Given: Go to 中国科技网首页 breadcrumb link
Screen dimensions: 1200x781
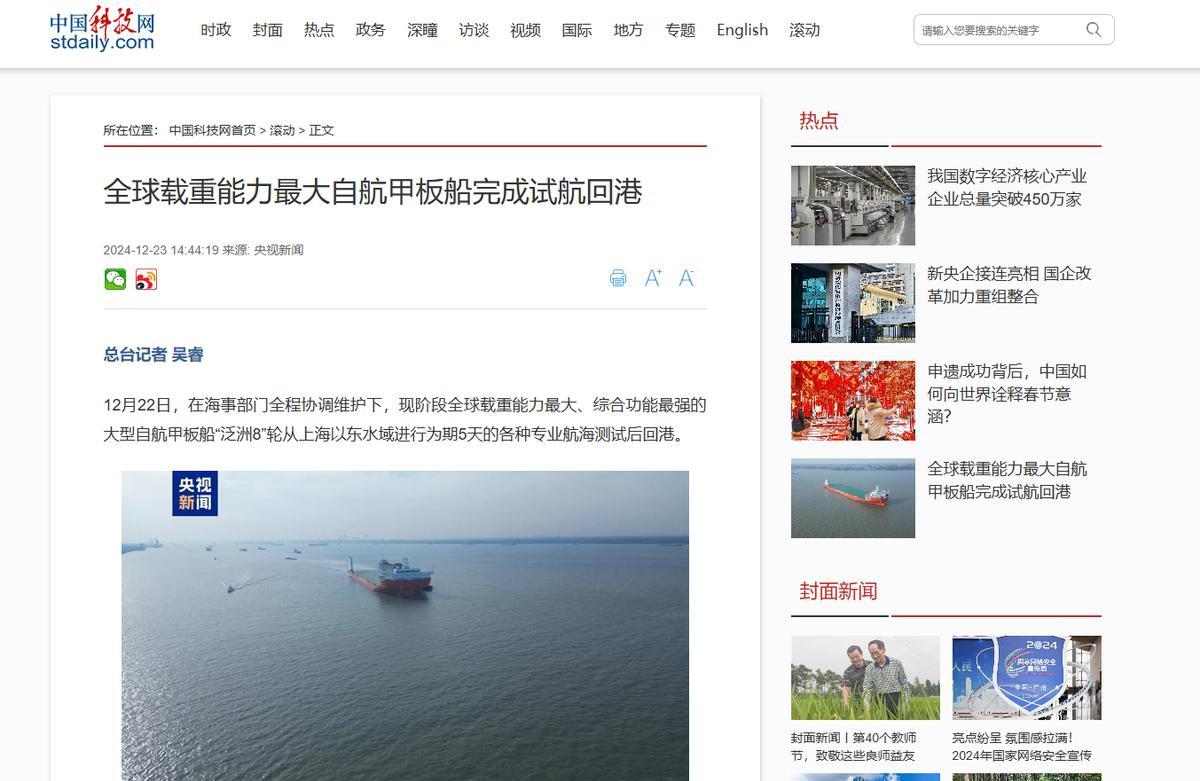Looking at the screenshot, I should 212,130.
